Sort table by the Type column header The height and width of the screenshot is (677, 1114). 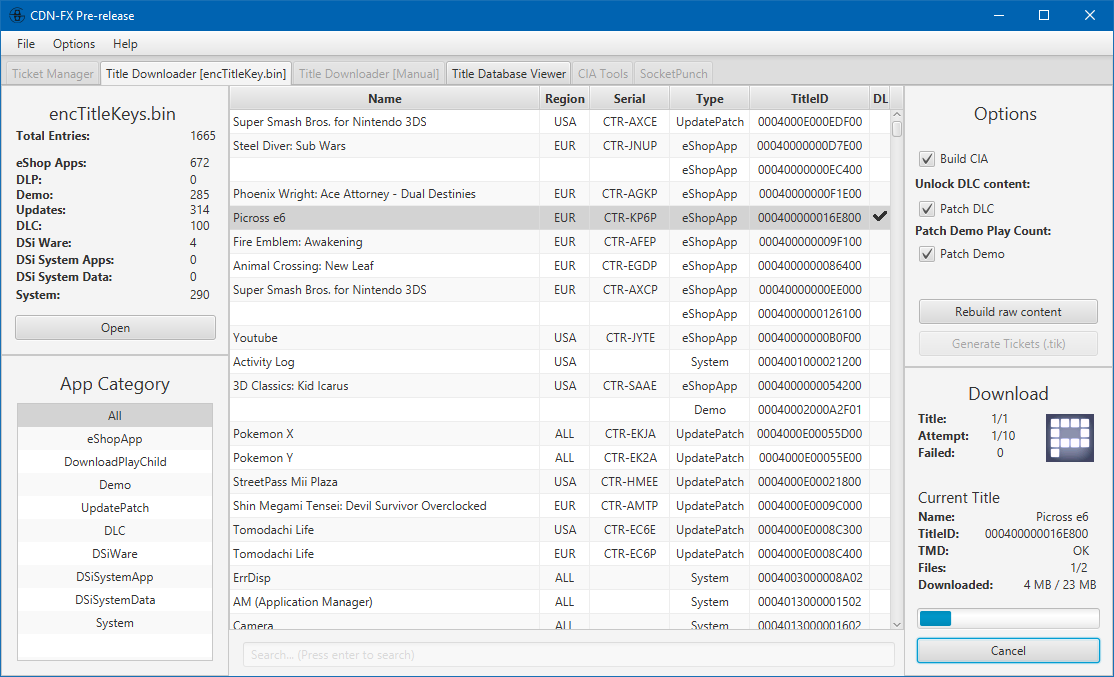pyautogui.click(x=710, y=99)
